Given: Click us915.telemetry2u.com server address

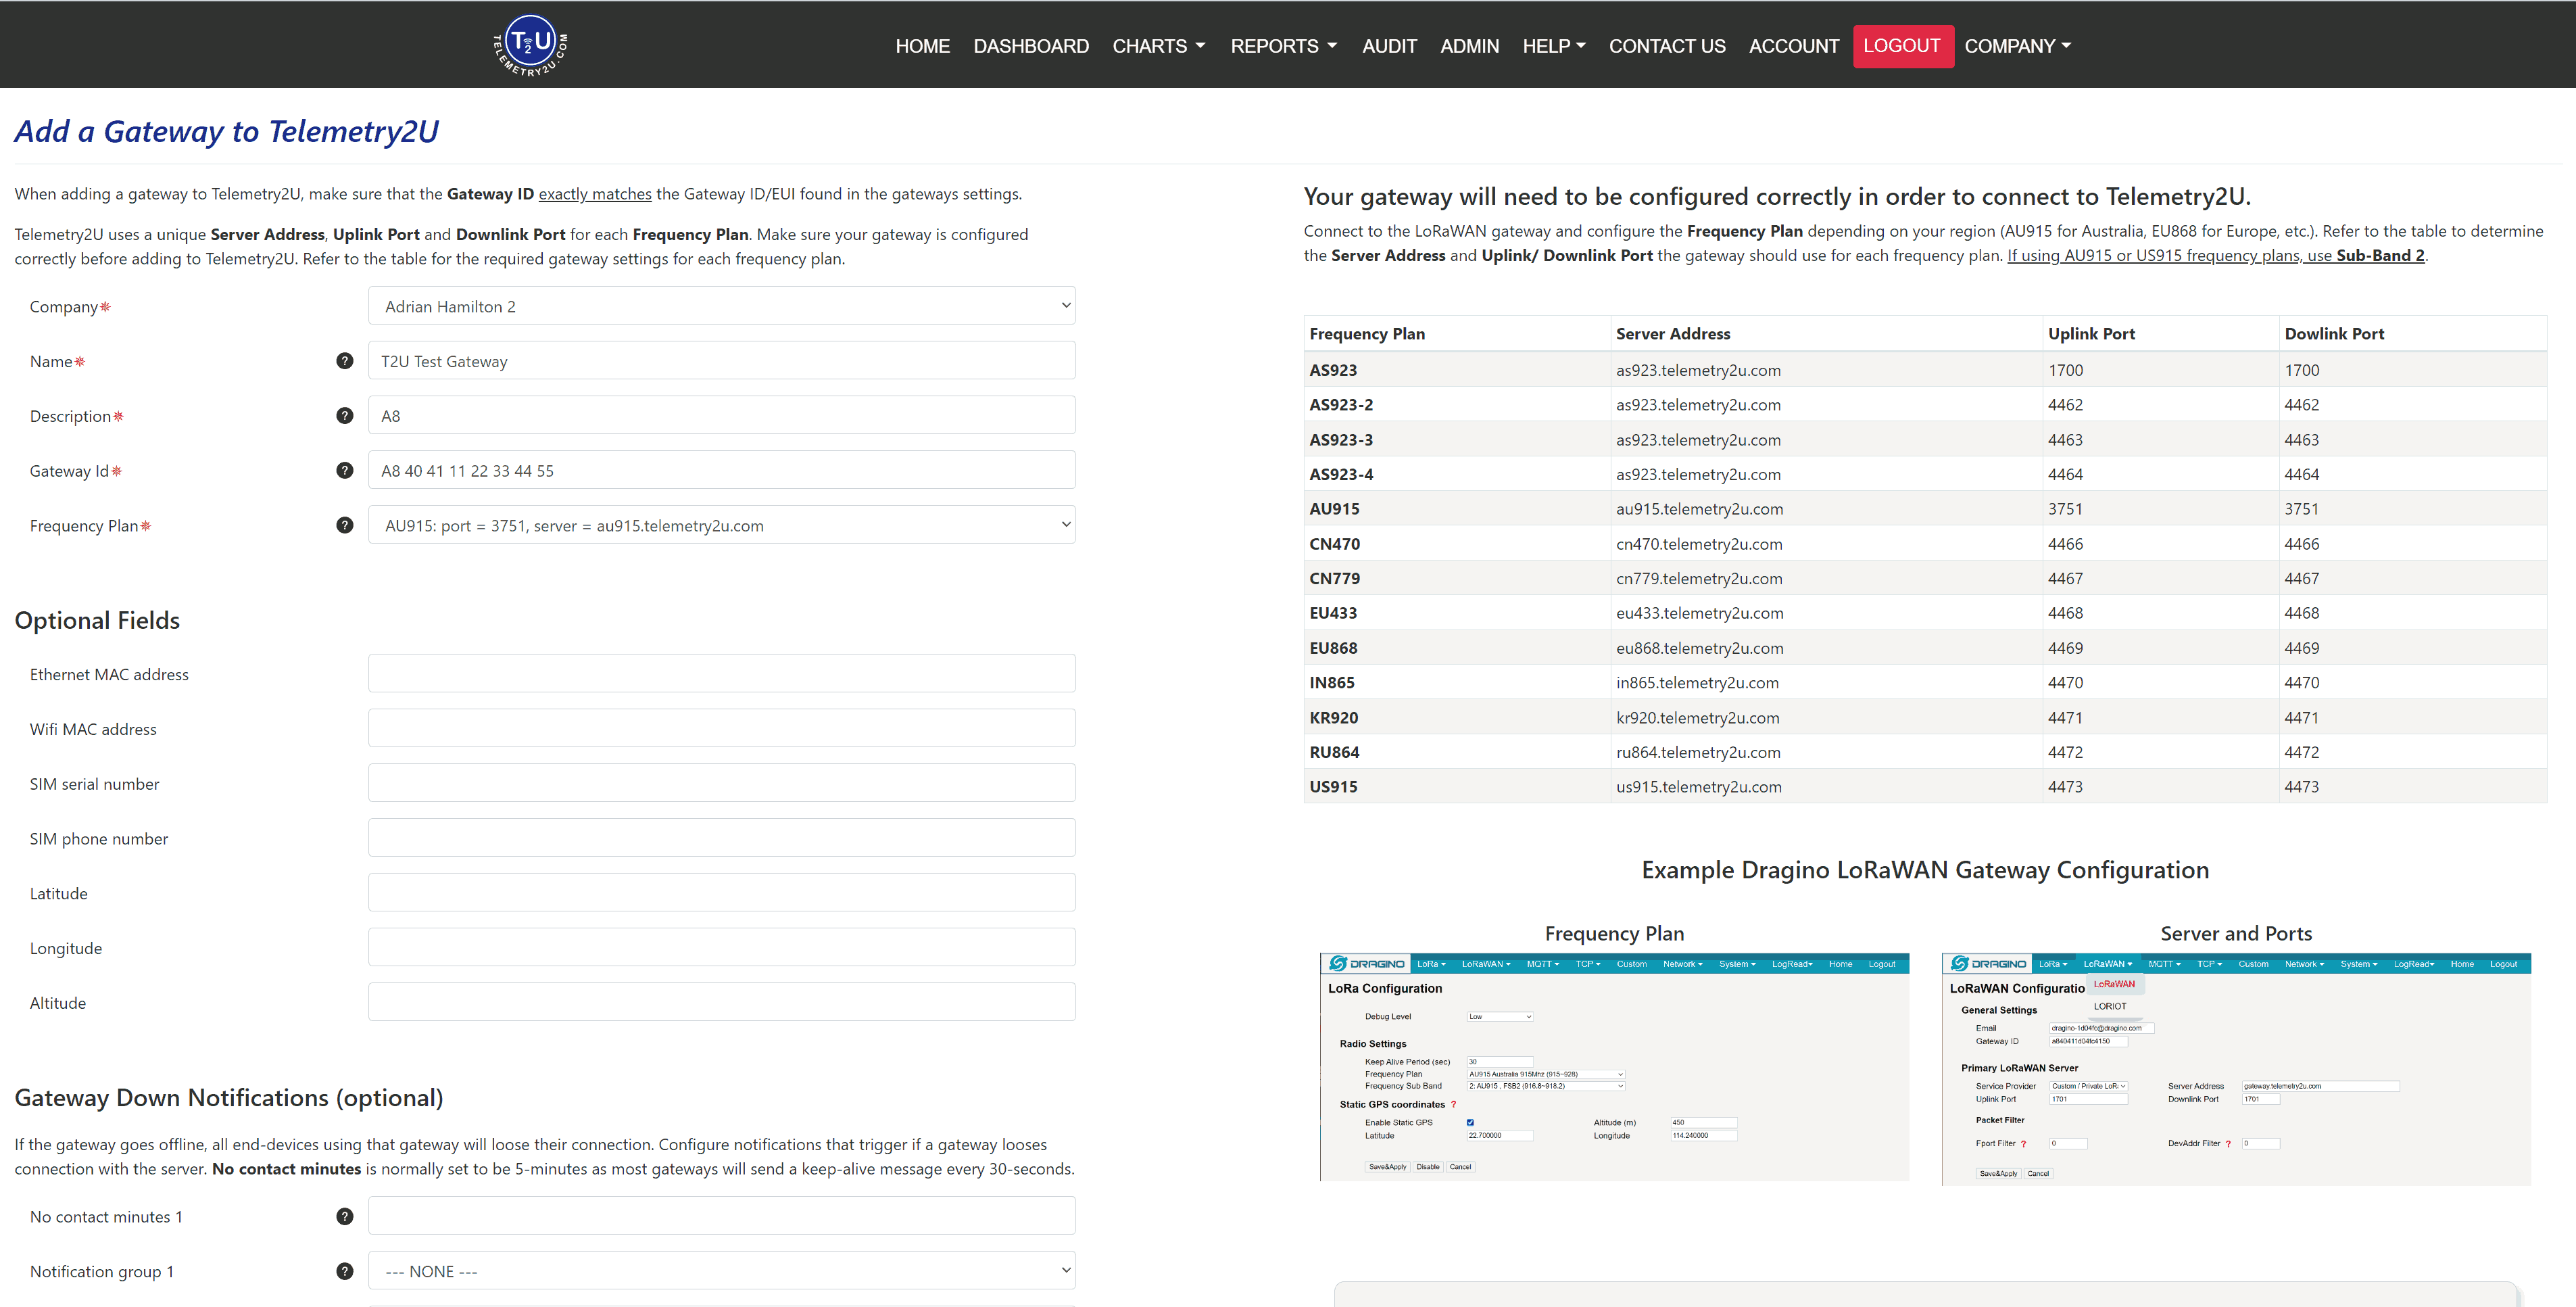Looking at the screenshot, I should click(x=1698, y=787).
